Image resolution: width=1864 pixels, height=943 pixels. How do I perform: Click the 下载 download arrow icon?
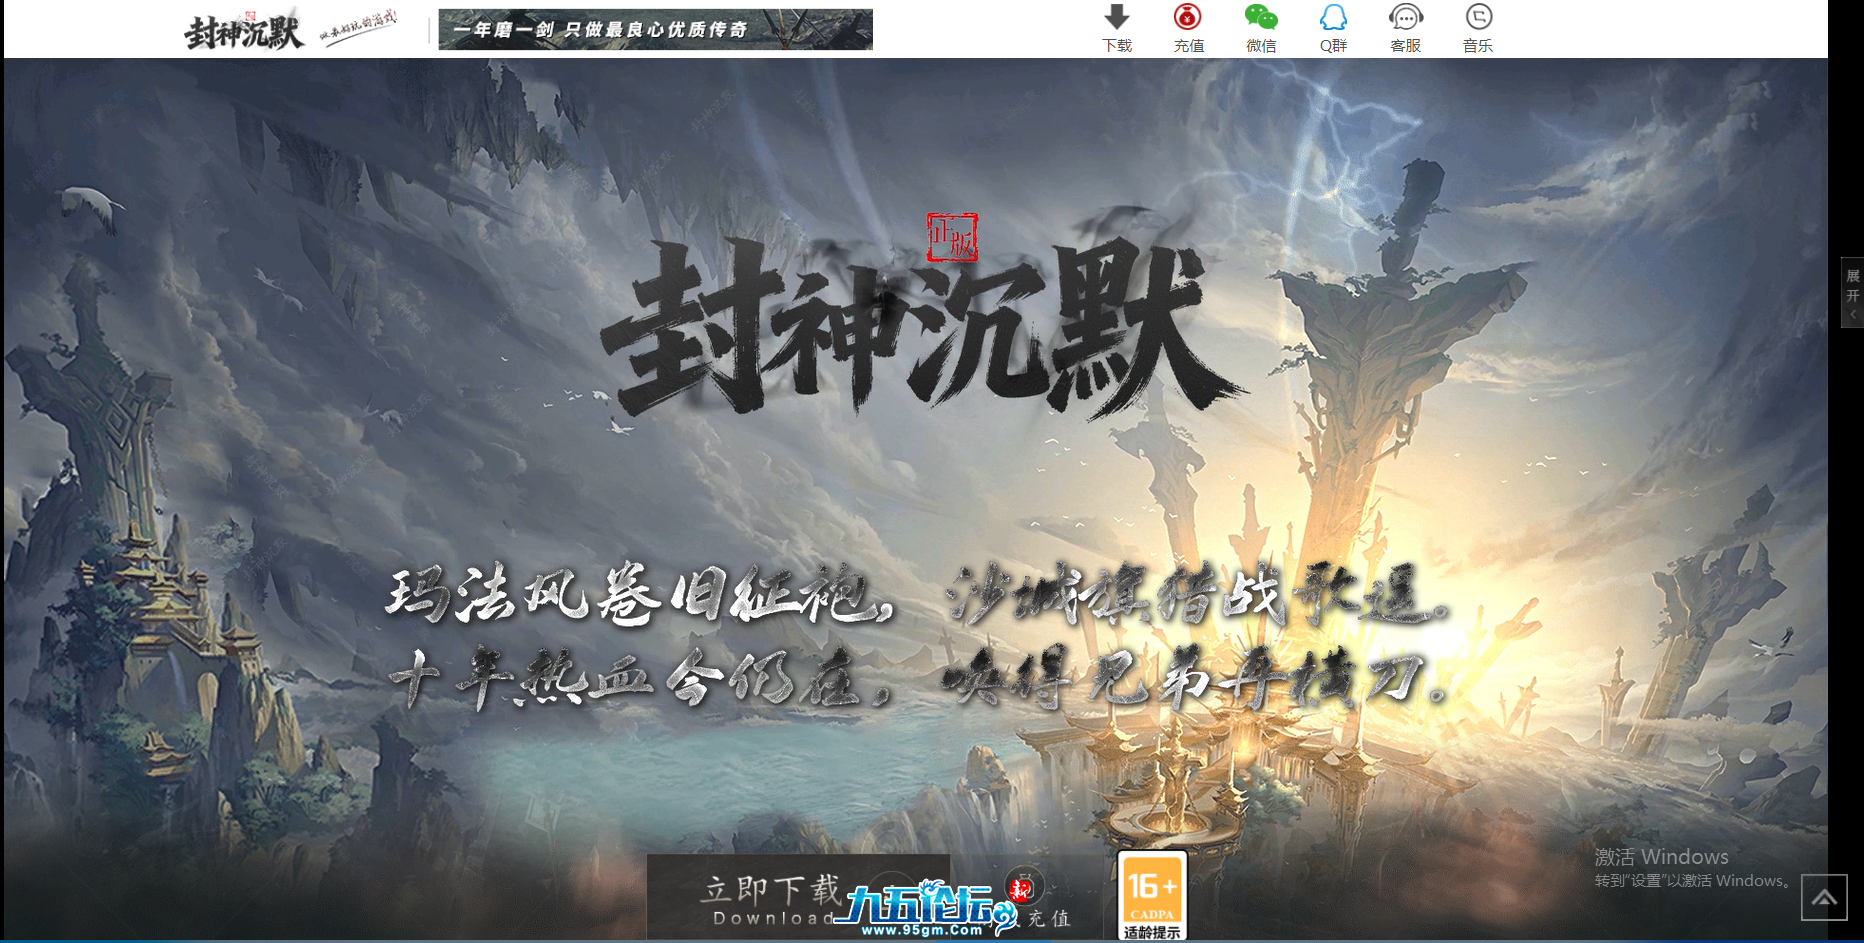pyautogui.click(x=1117, y=18)
